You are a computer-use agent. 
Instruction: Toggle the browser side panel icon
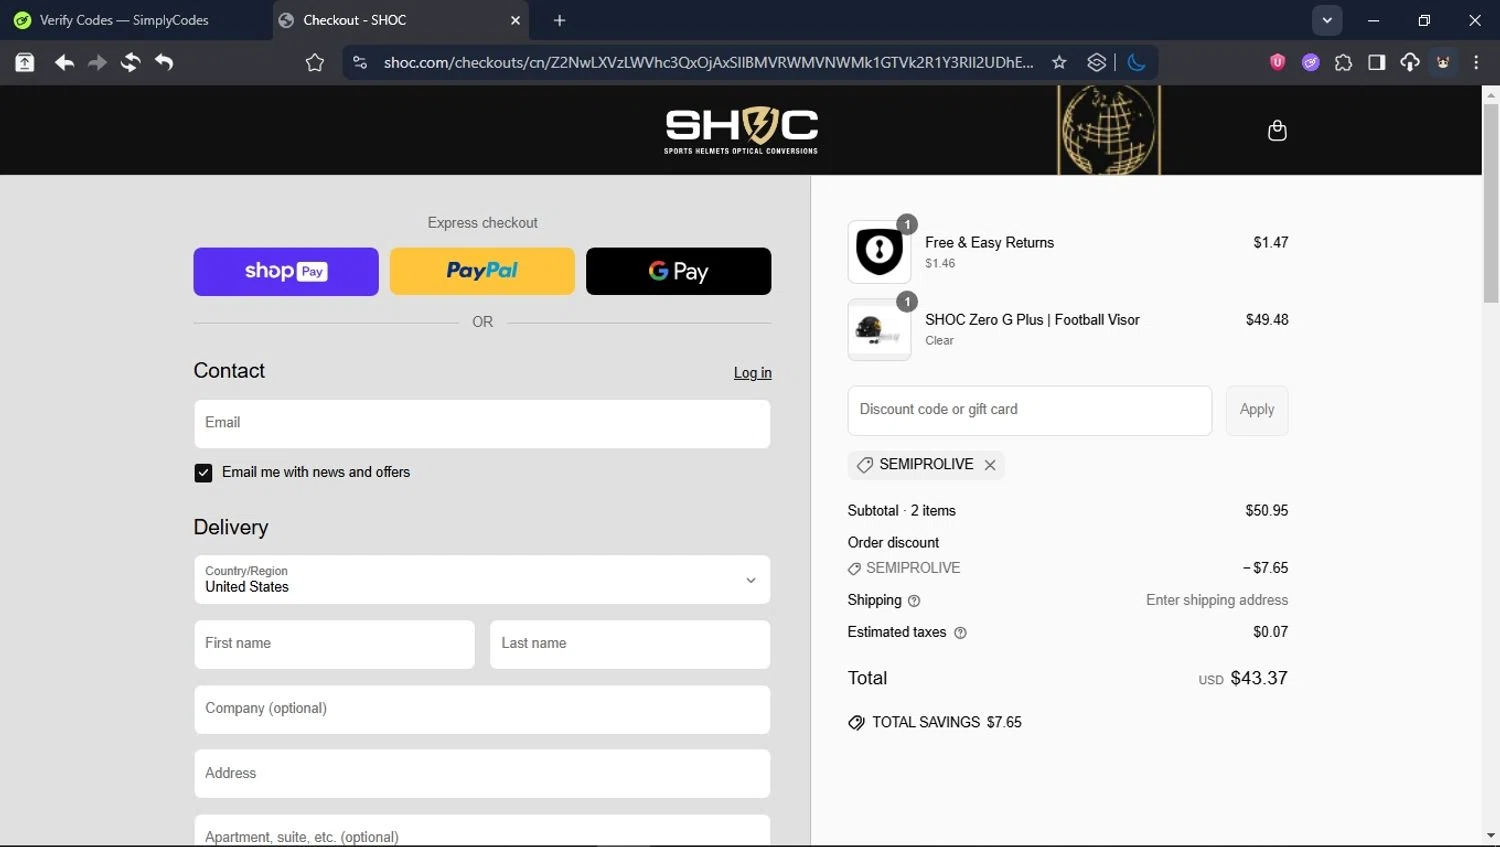tap(1377, 62)
